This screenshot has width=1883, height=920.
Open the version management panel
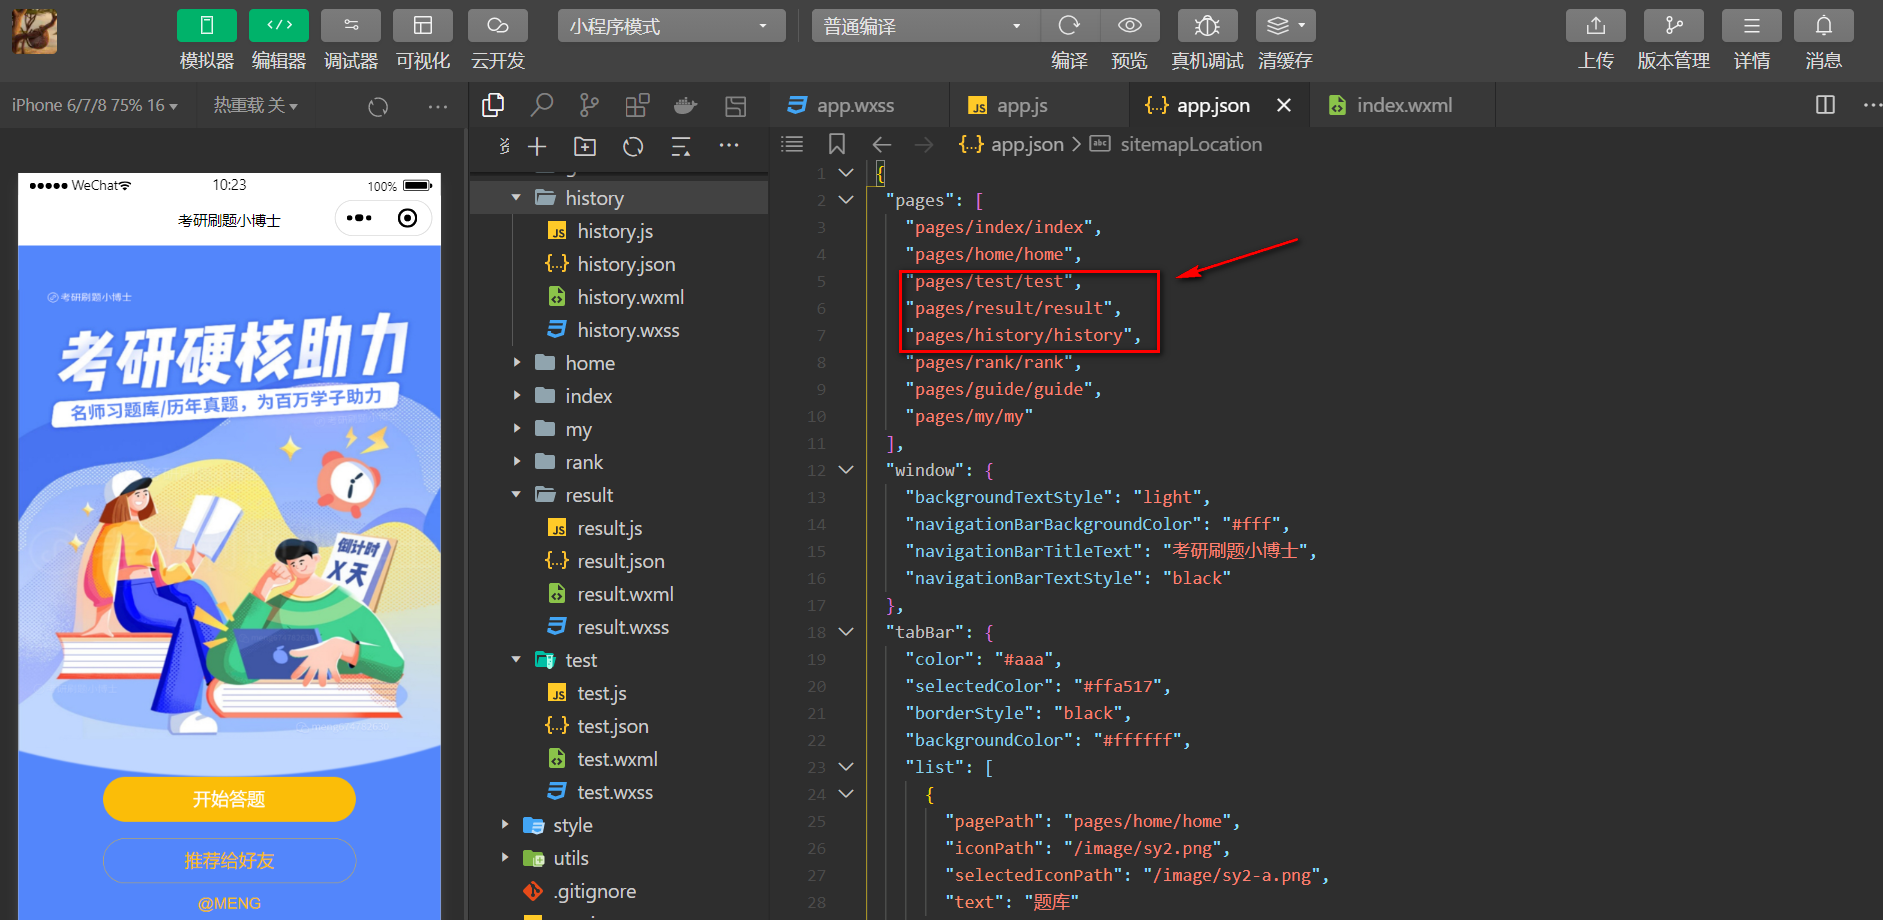click(1673, 26)
